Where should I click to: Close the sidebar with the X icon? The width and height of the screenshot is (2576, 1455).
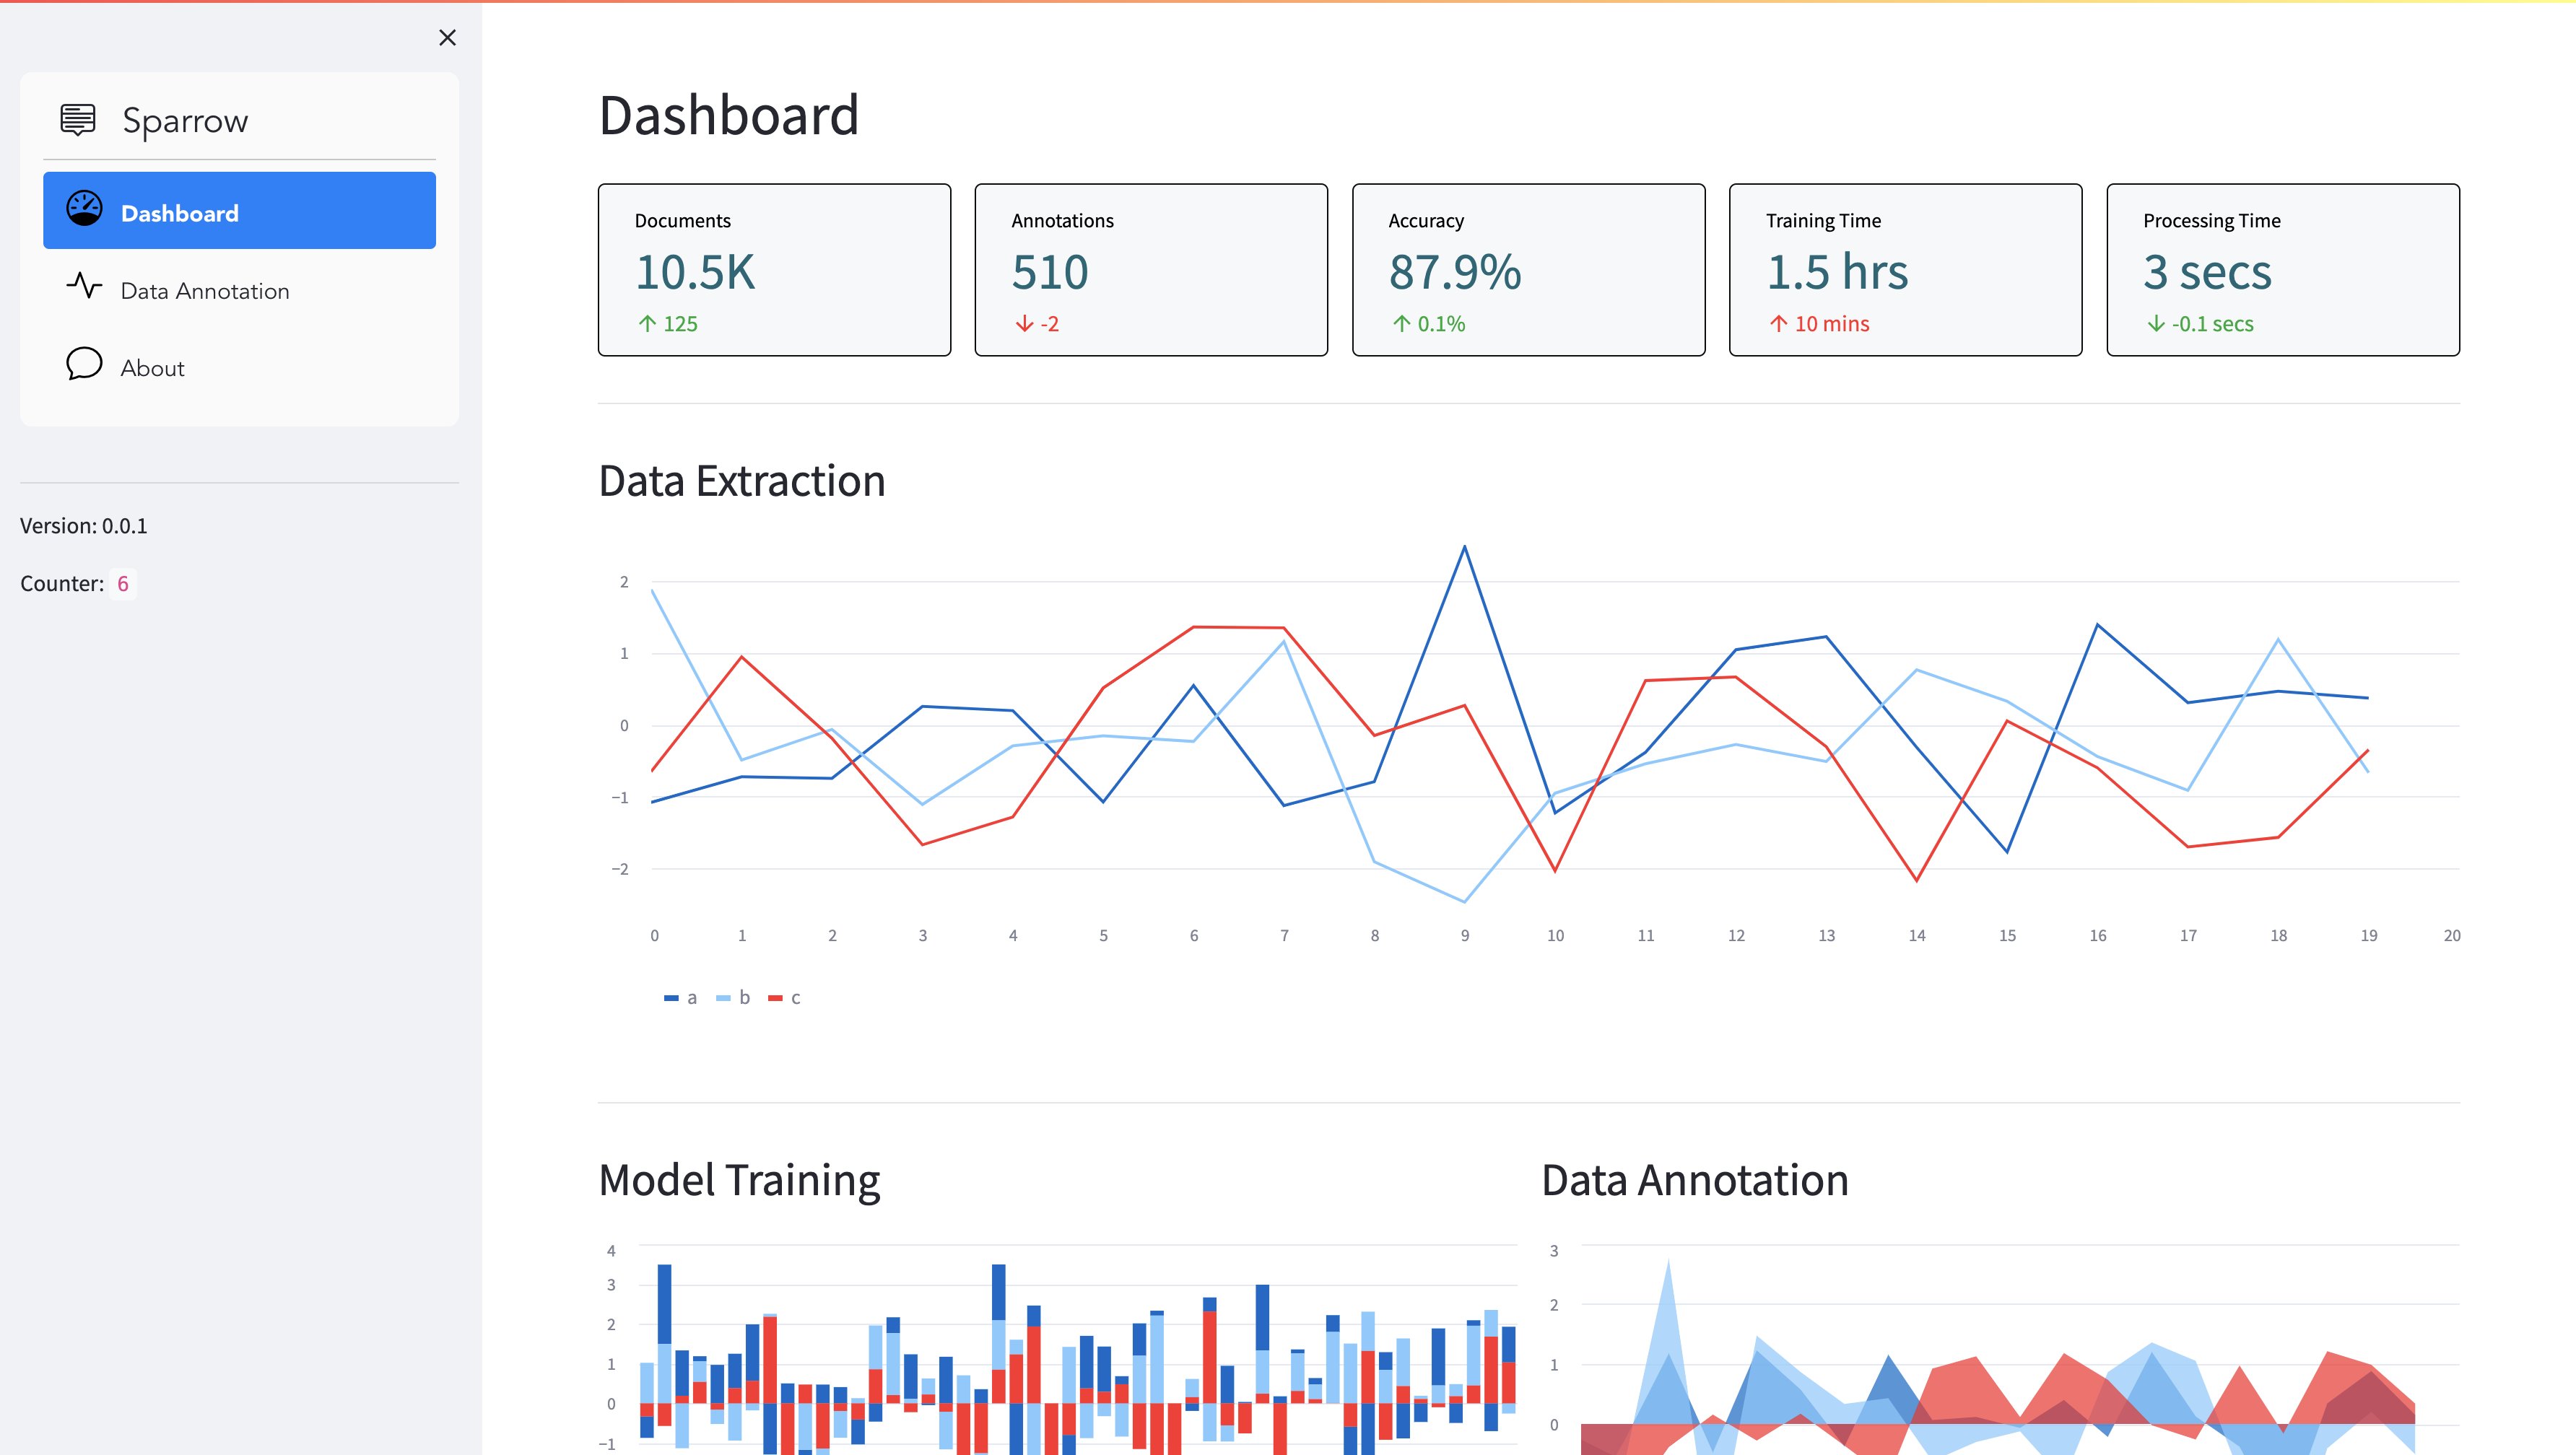(x=447, y=38)
